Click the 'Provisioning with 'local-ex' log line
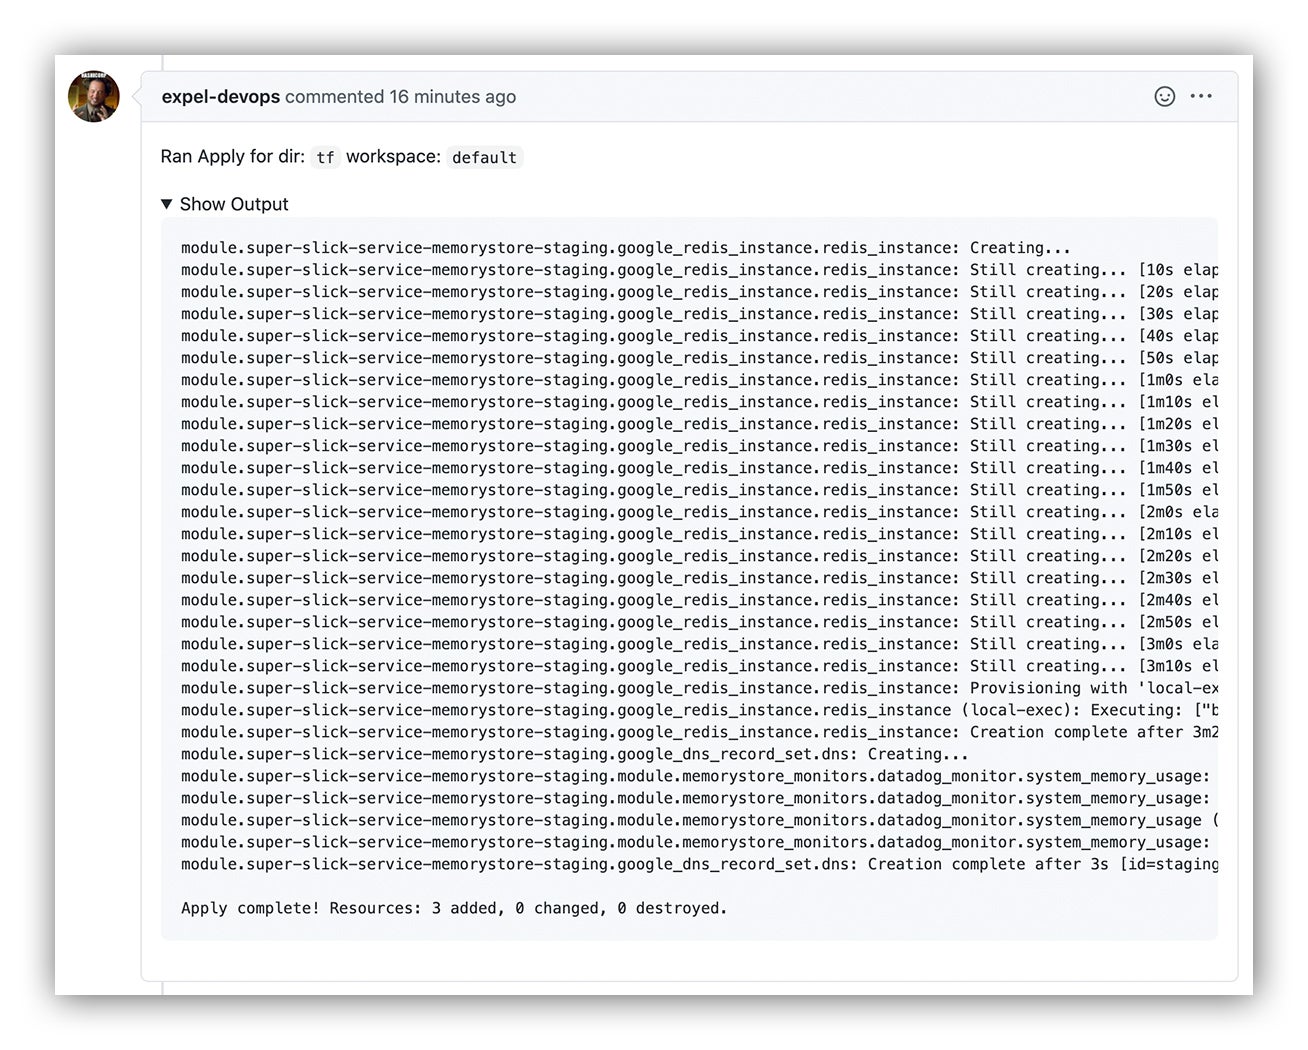The width and height of the screenshot is (1308, 1050). tap(699, 688)
